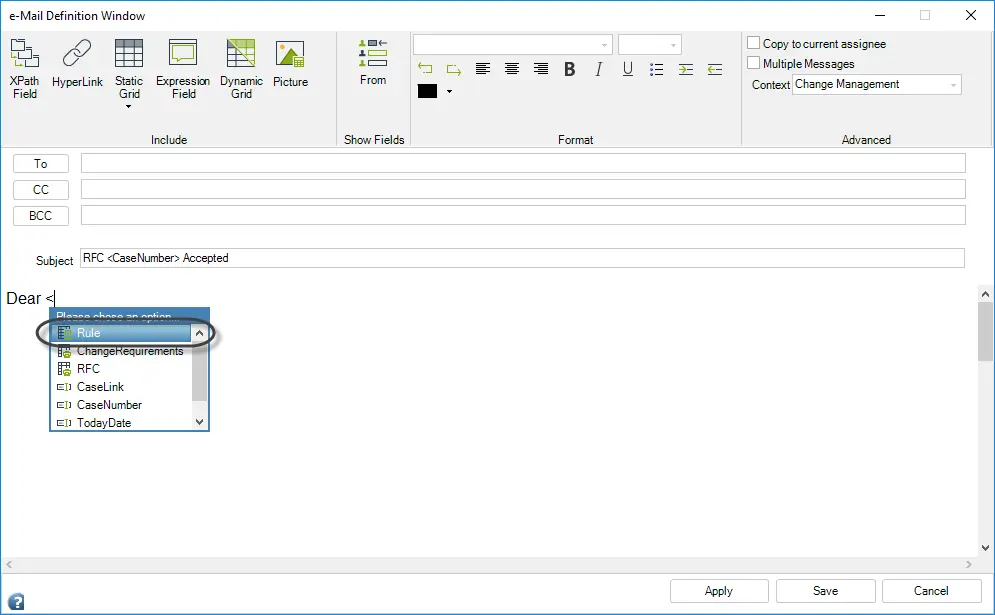Click the To recipients button
The width and height of the screenshot is (995, 615).
click(x=41, y=164)
